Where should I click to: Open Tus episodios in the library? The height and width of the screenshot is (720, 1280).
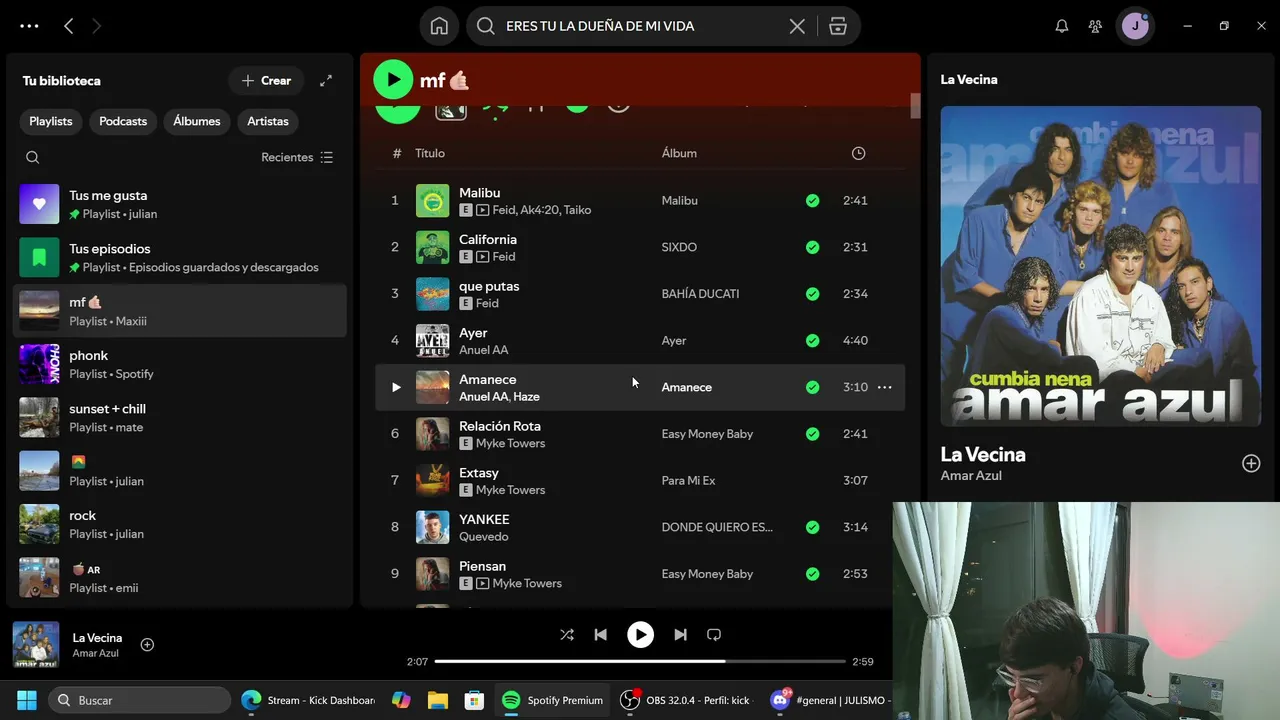click(180, 257)
